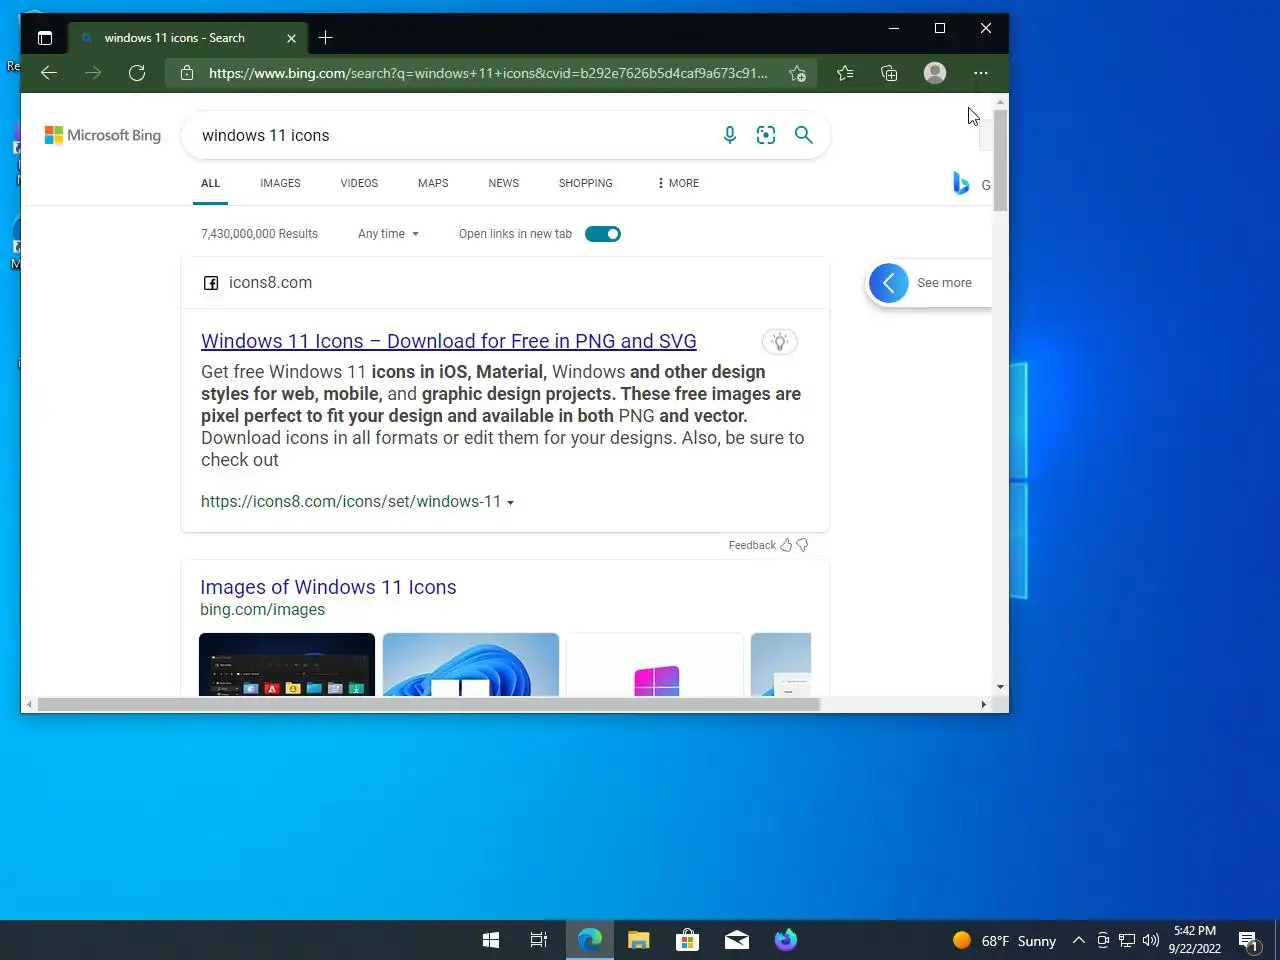Open the browser profile menu
Viewport: 1280px width, 960px height.
tap(935, 73)
